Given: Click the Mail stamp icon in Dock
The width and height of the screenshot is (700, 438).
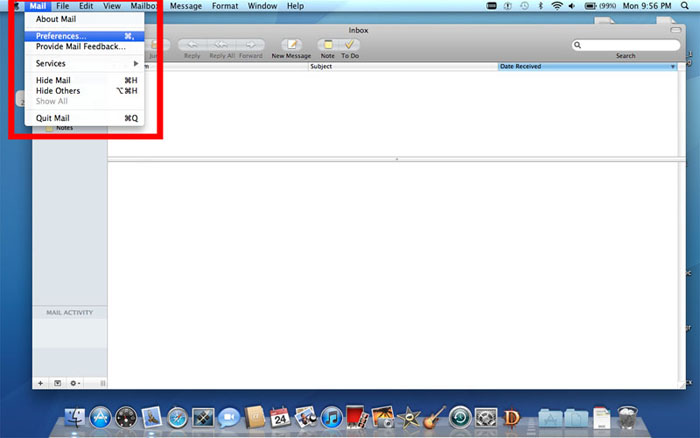Looking at the screenshot, I should [x=152, y=418].
